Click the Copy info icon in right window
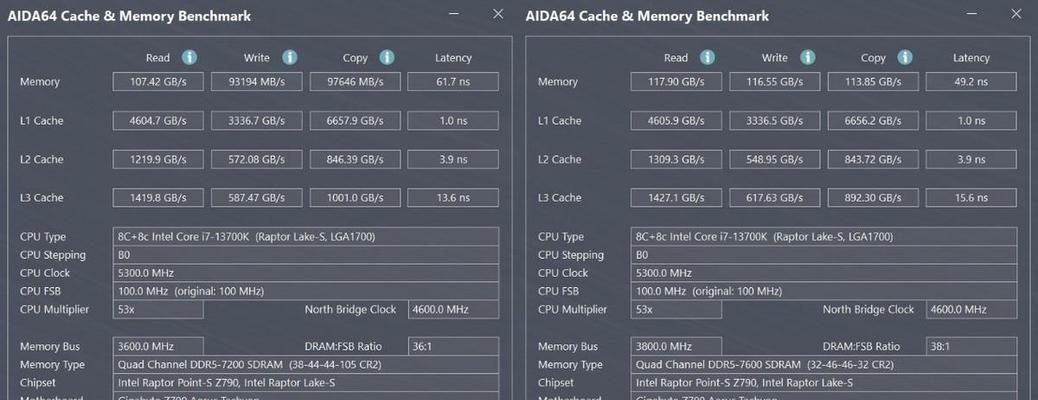This screenshot has width=1038, height=400. (x=906, y=58)
